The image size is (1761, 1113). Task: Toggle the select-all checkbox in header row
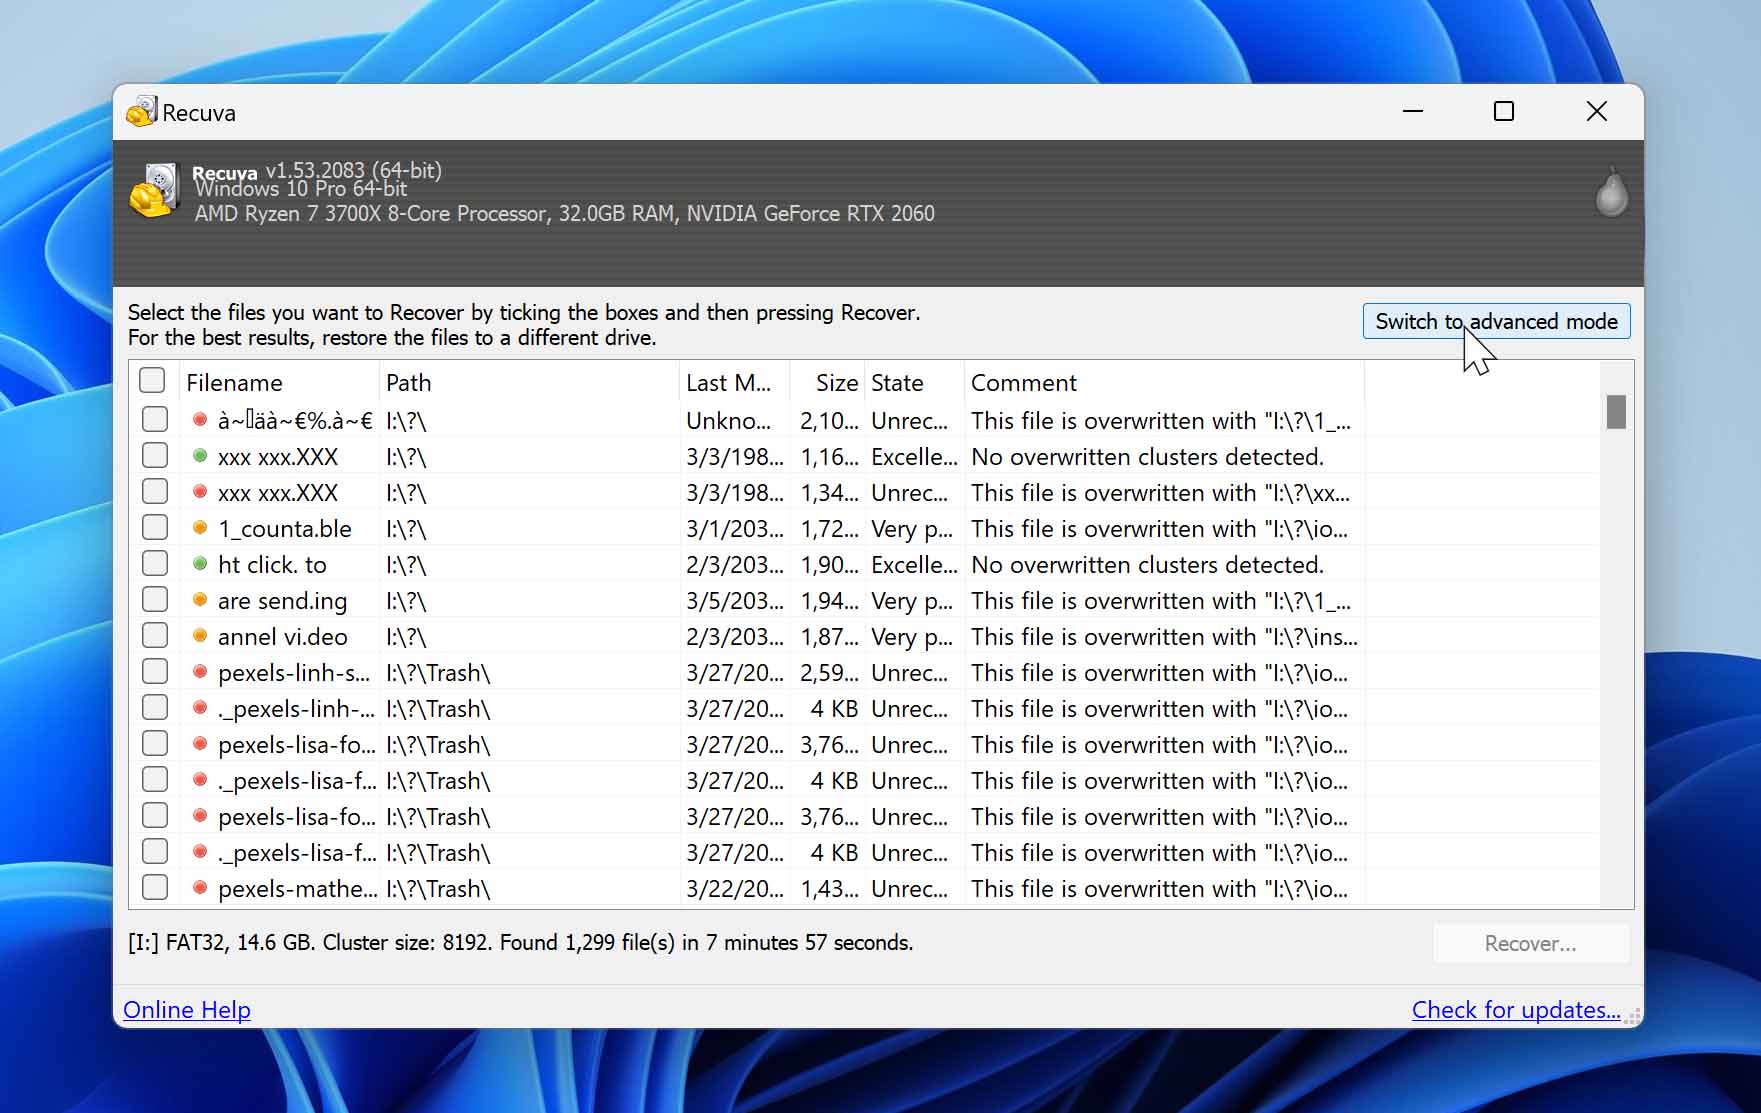point(152,380)
